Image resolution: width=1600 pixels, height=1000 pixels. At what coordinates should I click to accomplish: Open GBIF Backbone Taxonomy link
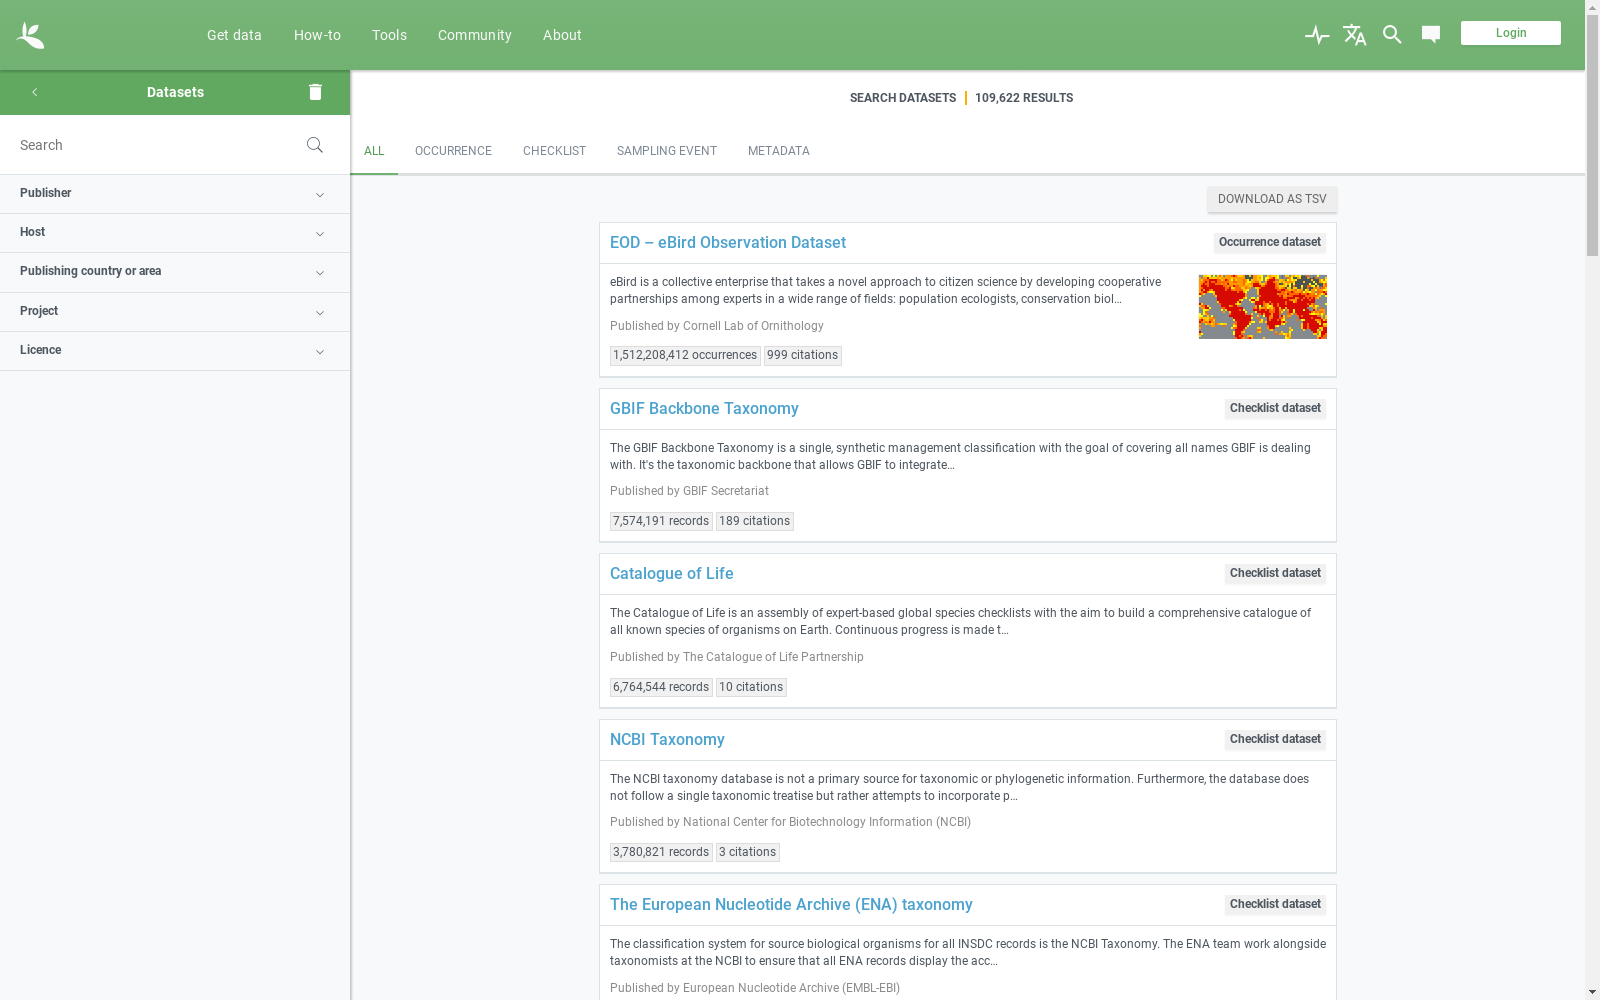pyautogui.click(x=704, y=409)
